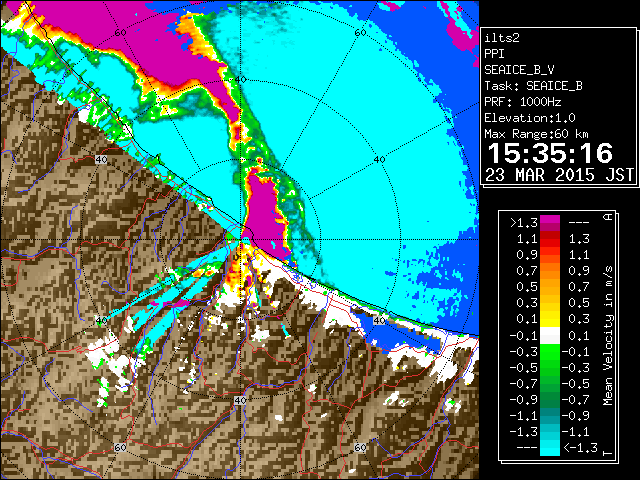Viewport: 640px width, 480px height.
Task: Click the 'Mean Velocity in m/s' legend title
Action: tap(608, 336)
